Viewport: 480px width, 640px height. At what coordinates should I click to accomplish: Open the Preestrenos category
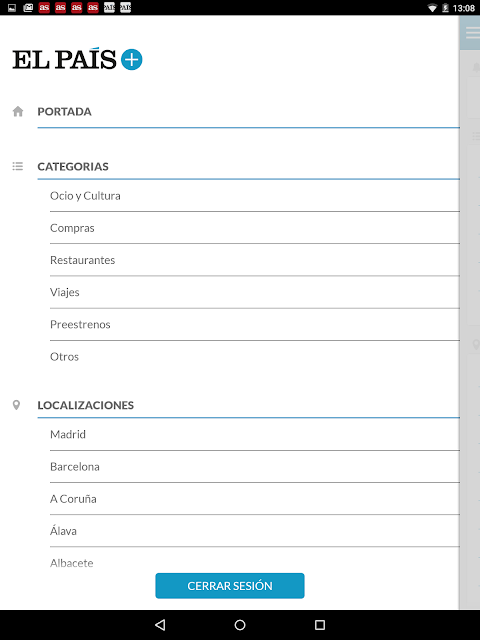[255, 325]
